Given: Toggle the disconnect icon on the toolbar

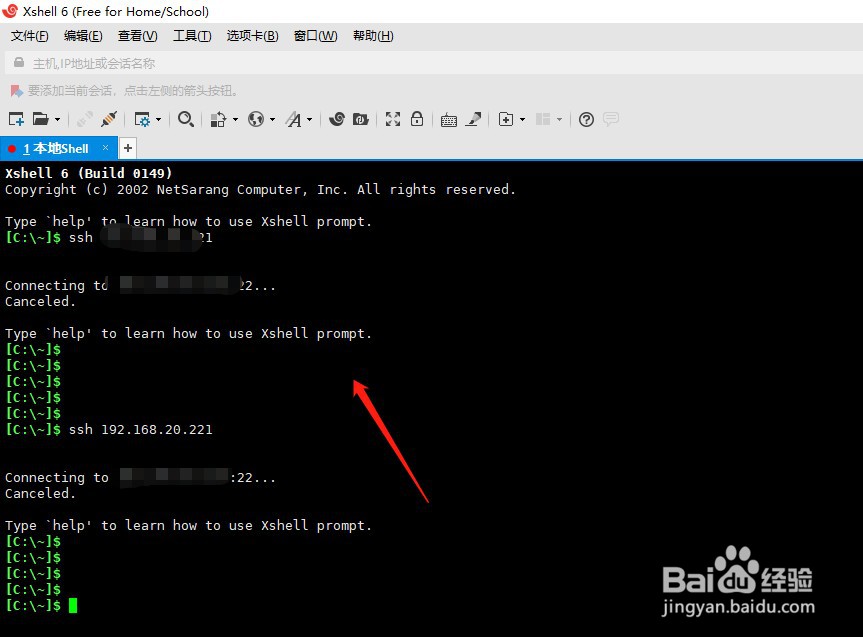Looking at the screenshot, I should (x=85, y=119).
